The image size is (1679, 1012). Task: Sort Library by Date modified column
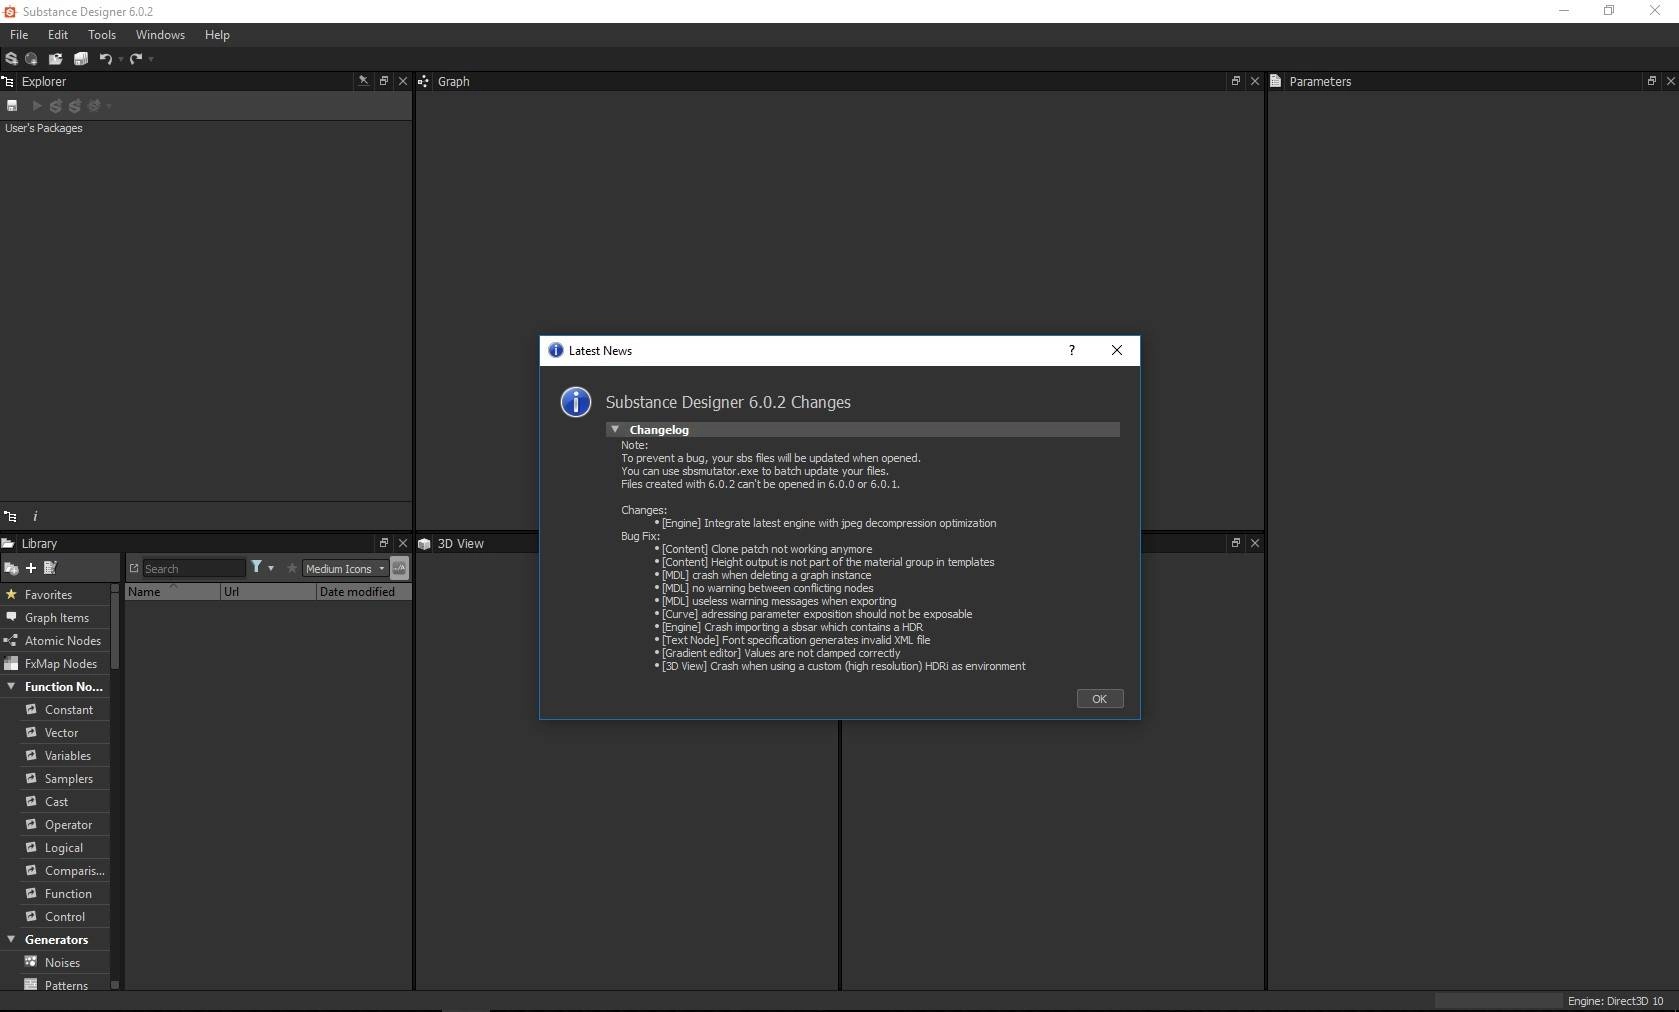[x=364, y=592]
